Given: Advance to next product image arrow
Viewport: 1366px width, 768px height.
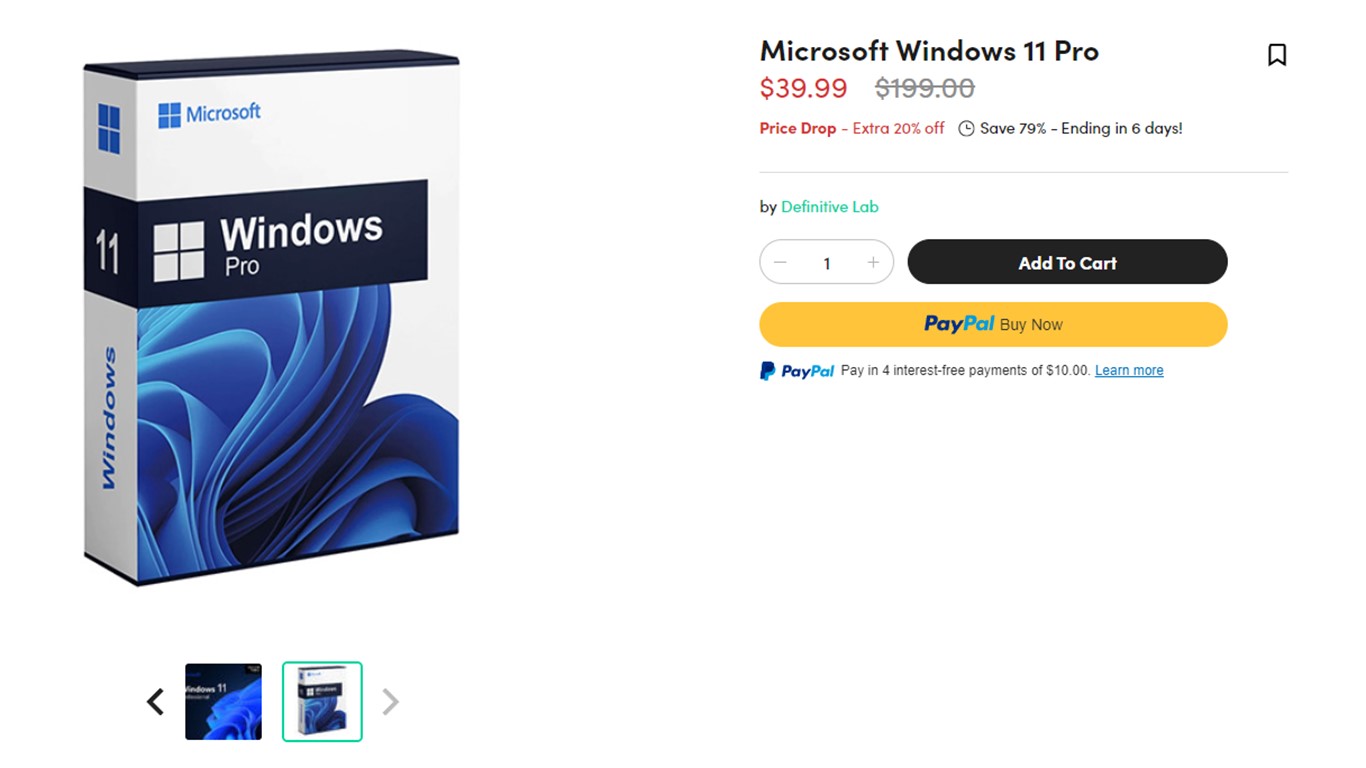Looking at the screenshot, I should [x=390, y=702].
